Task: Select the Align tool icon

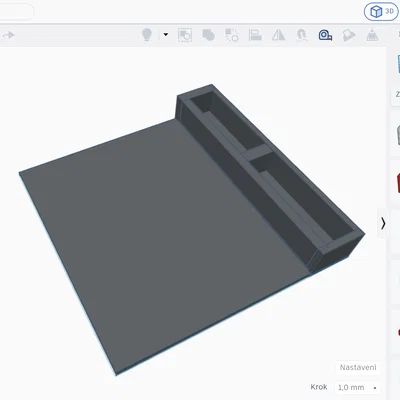Action: pyautogui.click(x=255, y=35)
